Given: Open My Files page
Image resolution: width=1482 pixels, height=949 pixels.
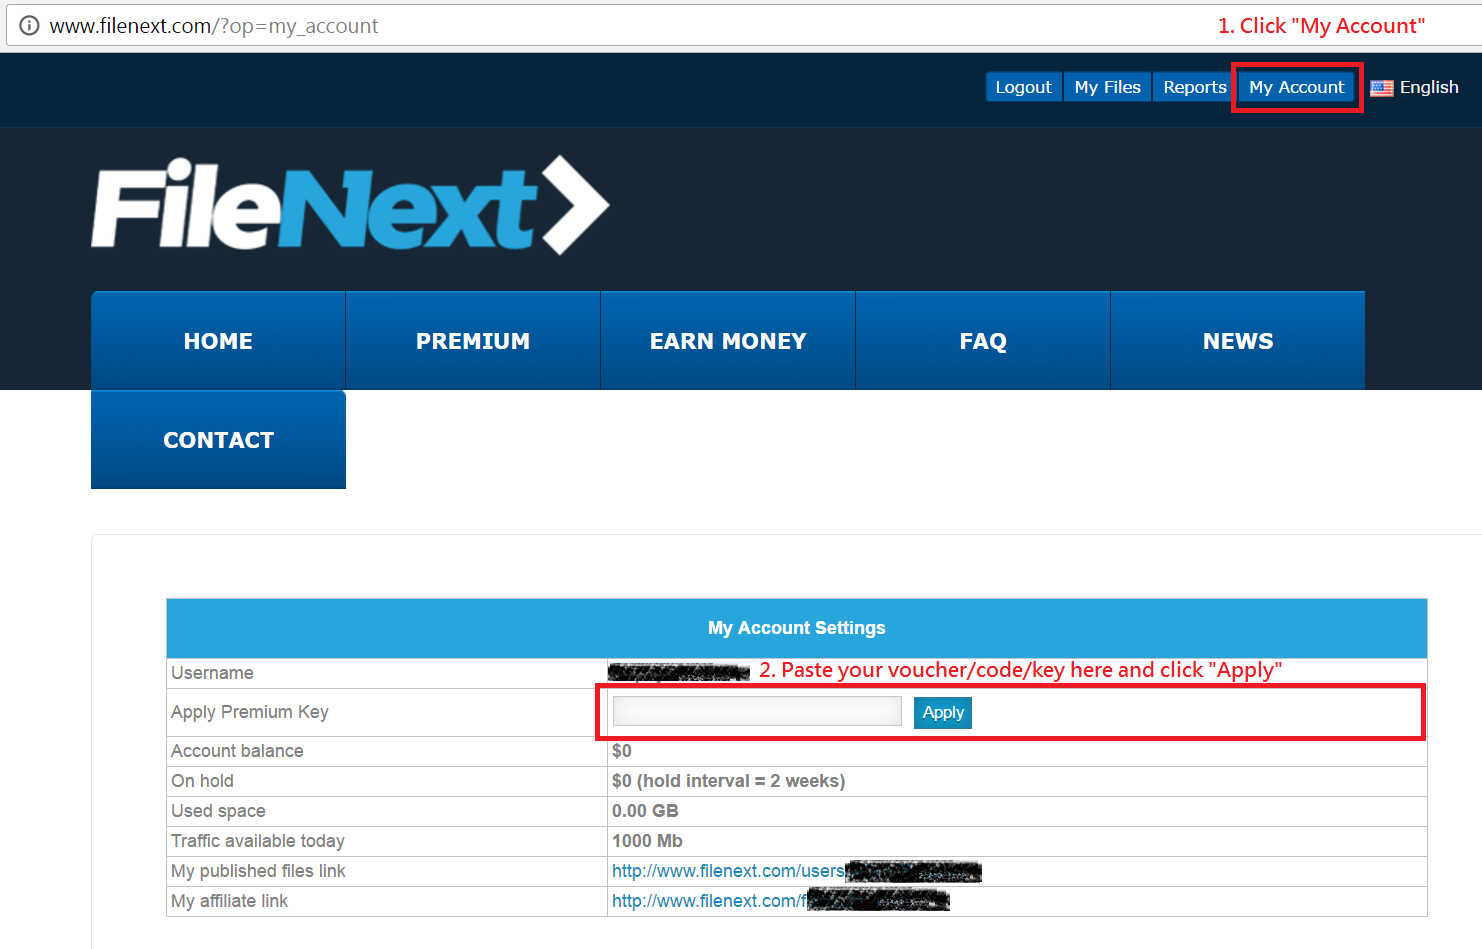Looking at the screenshot, I should pyautogui.click(x=1107, y=87).
